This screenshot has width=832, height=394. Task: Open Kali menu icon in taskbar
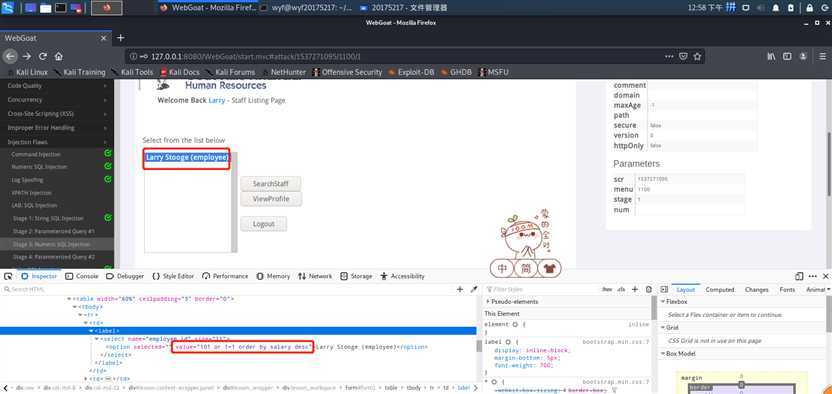8,7
